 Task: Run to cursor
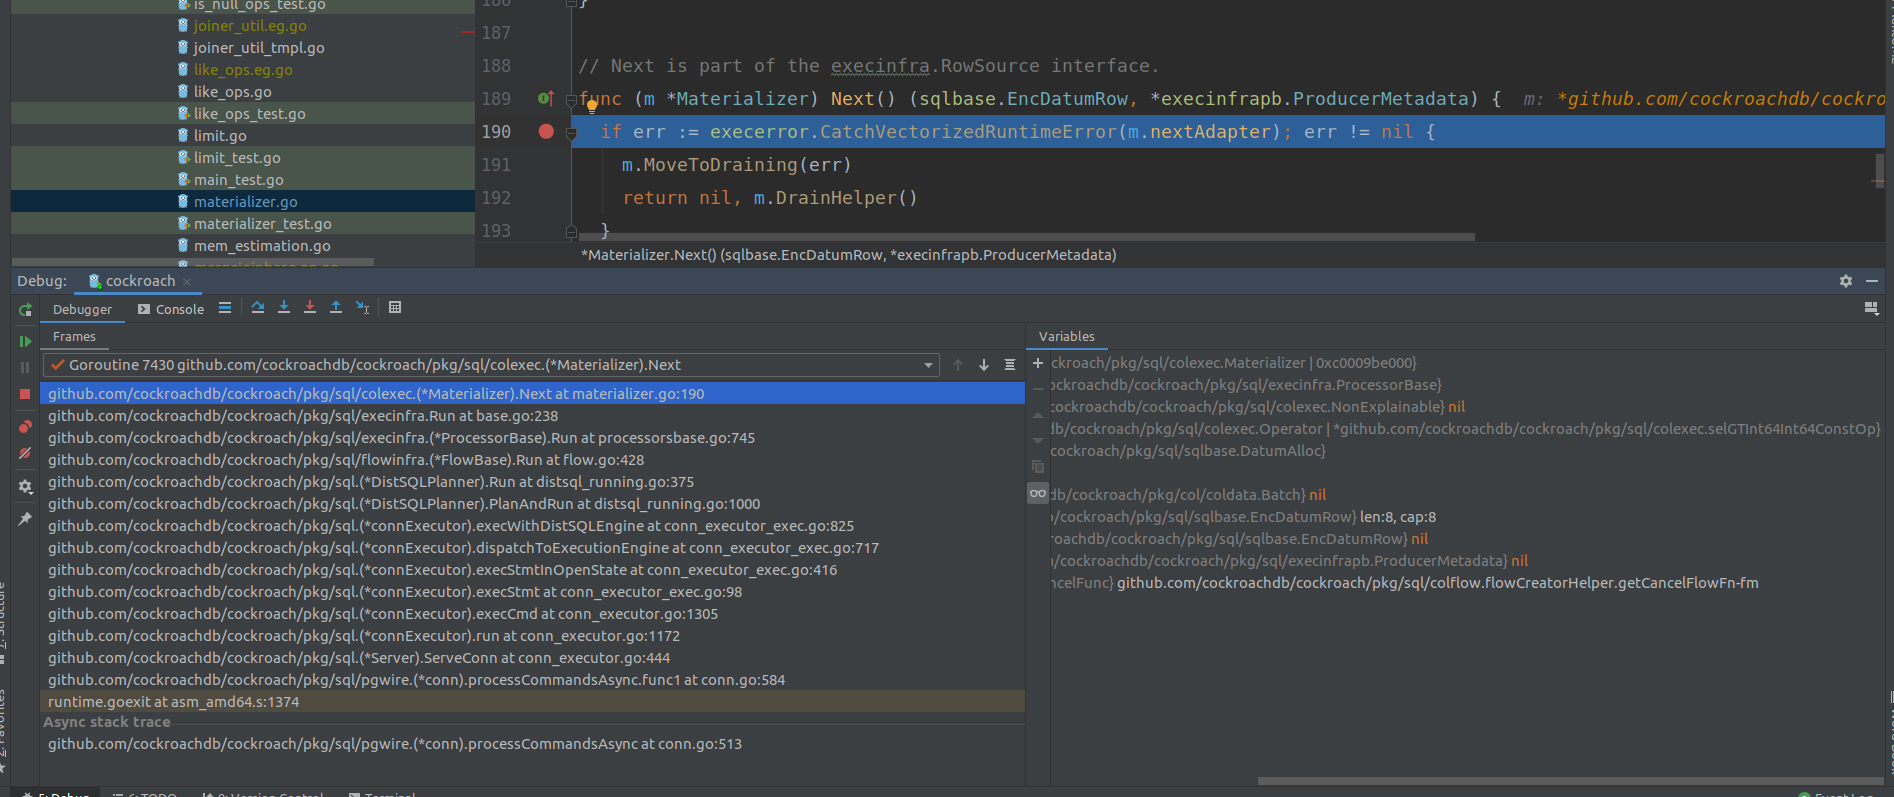coord(363,308)
